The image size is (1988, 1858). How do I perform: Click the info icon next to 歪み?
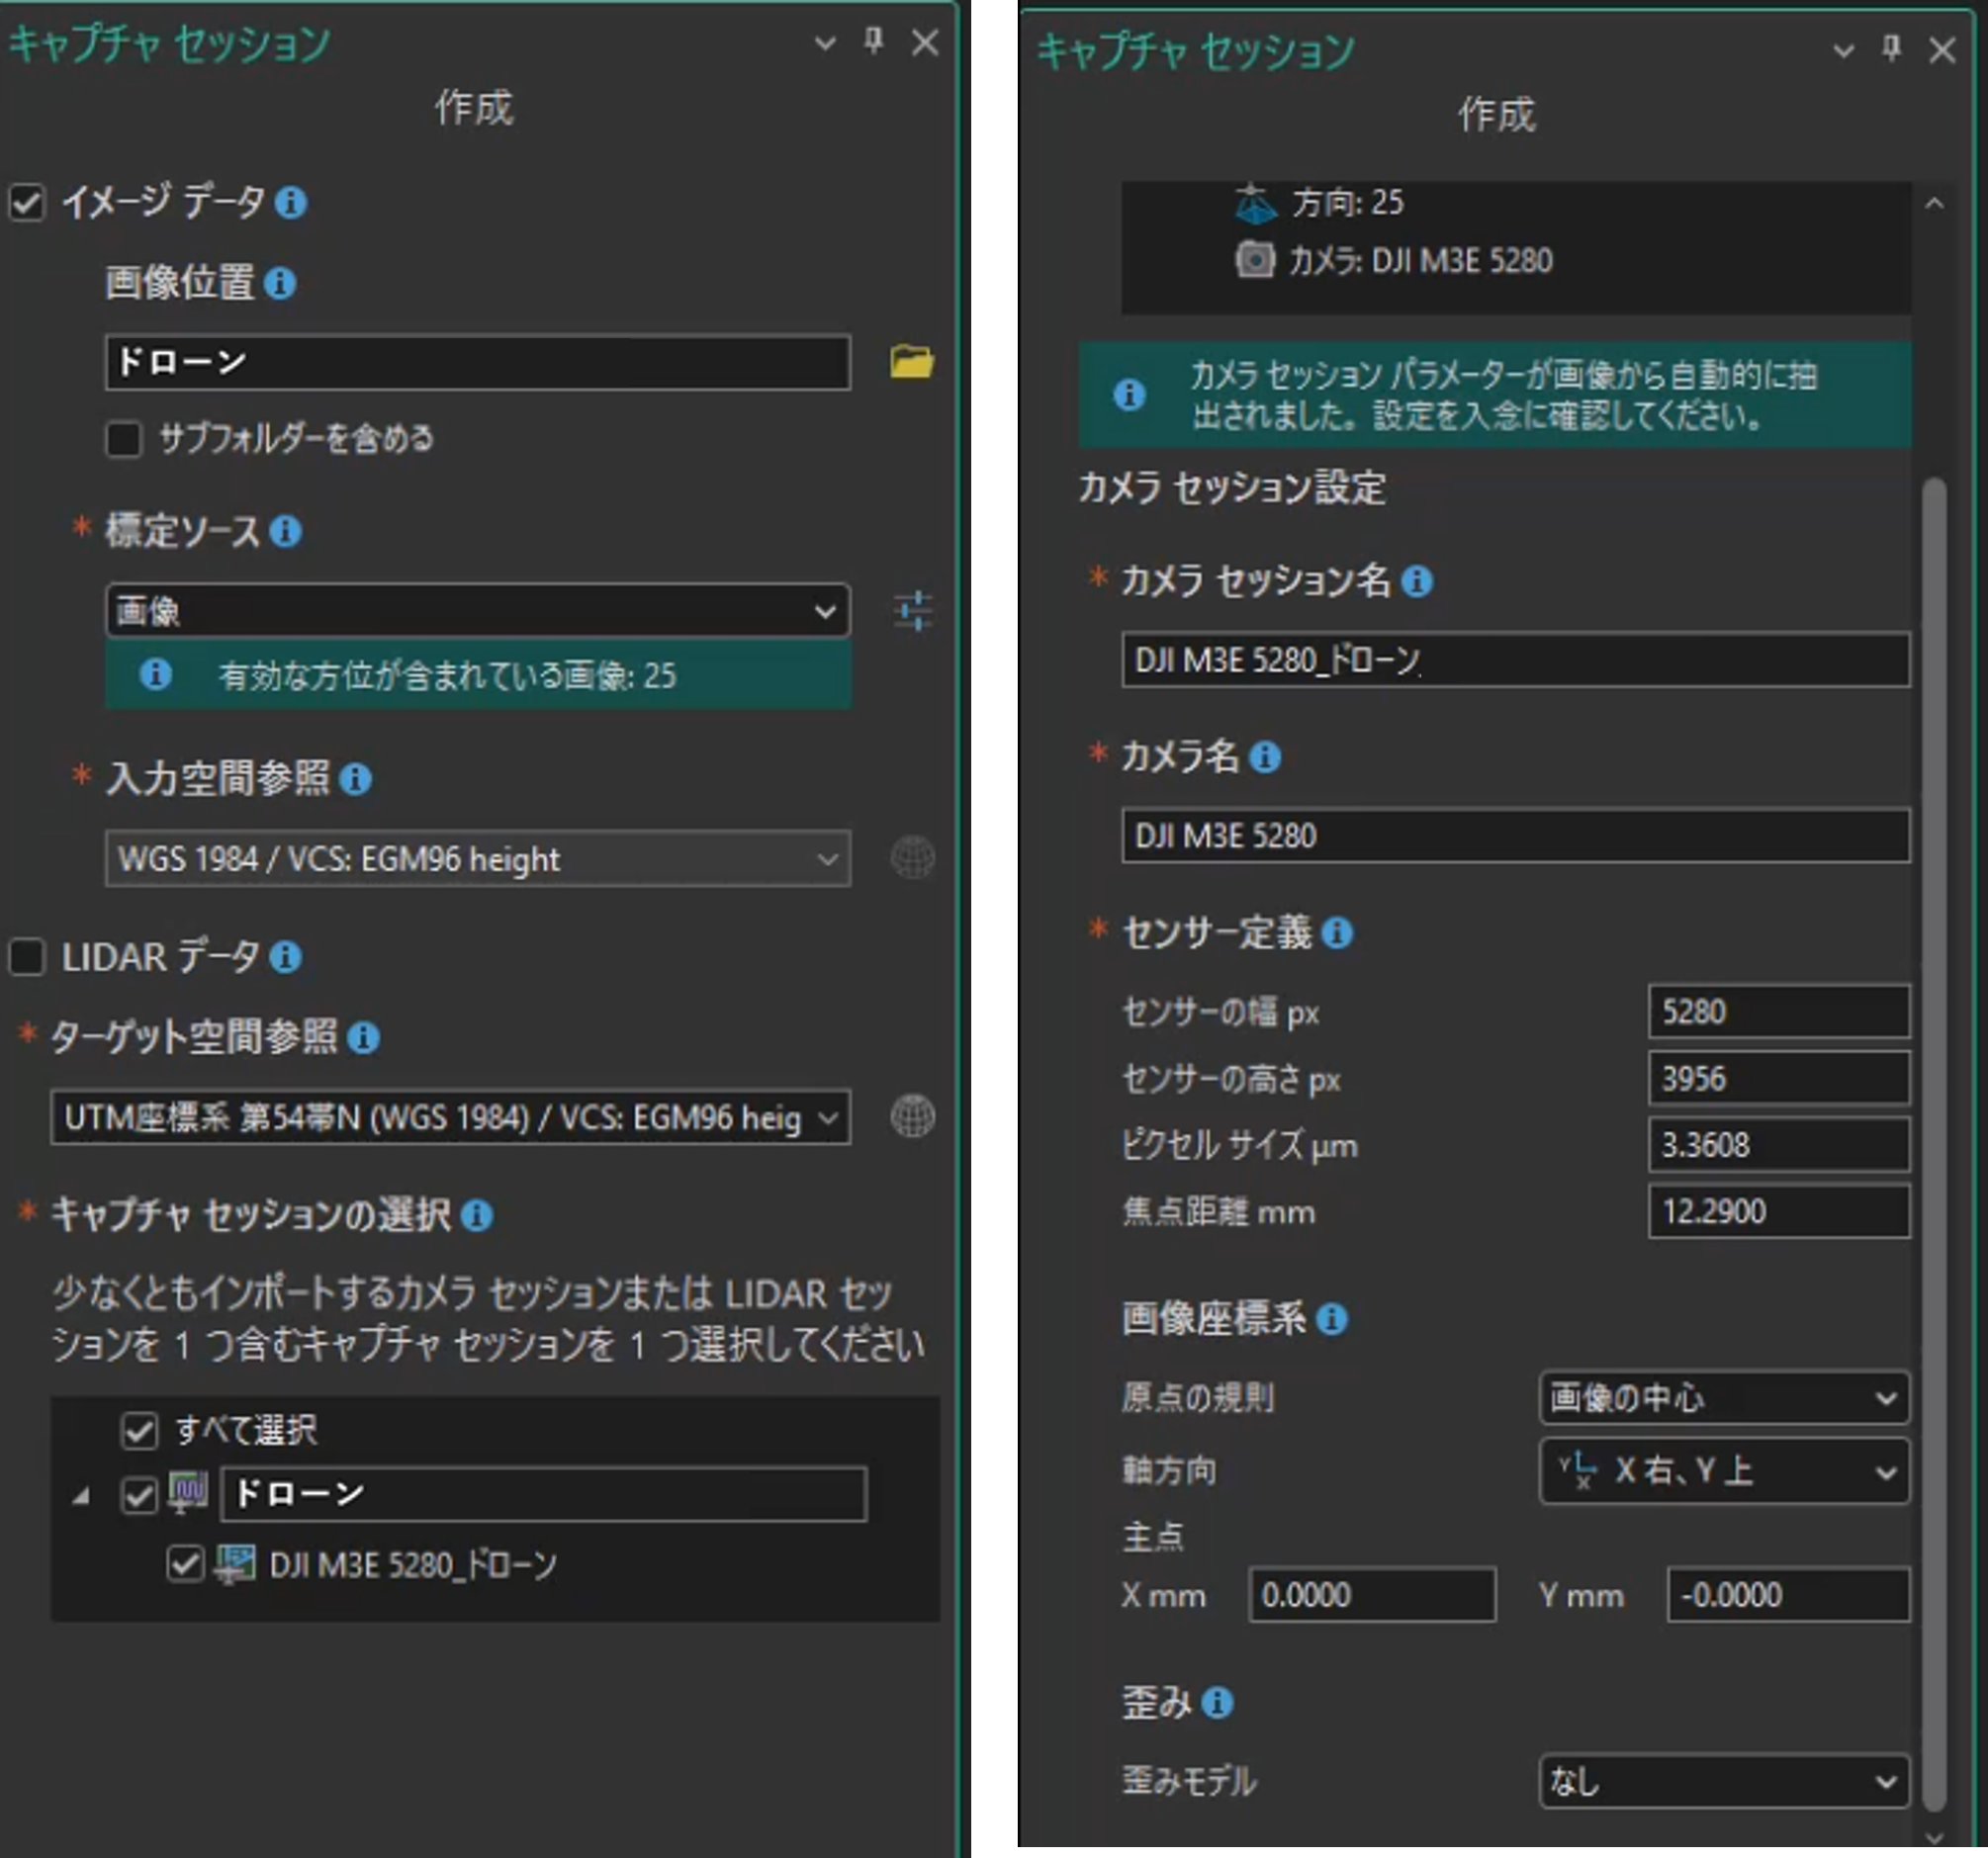[x=1217, y=1702]
